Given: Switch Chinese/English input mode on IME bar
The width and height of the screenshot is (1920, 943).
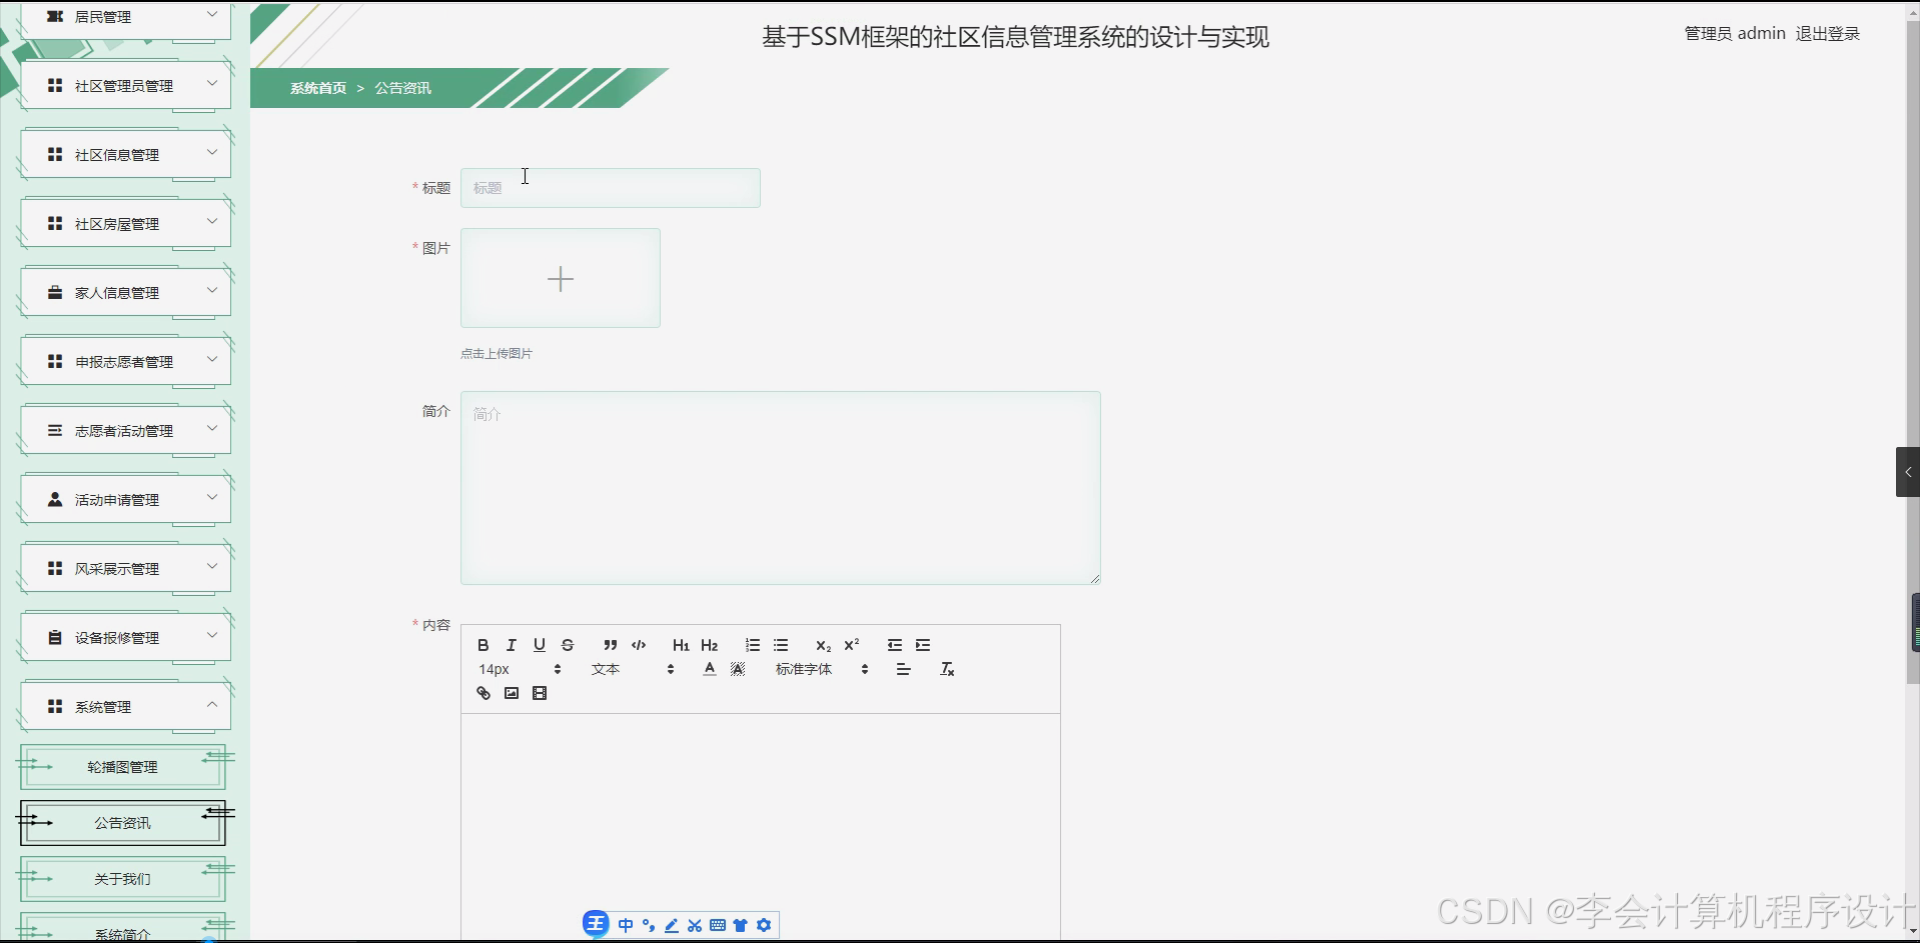Looking at the screenshot, I should click(x=625, y=925).
